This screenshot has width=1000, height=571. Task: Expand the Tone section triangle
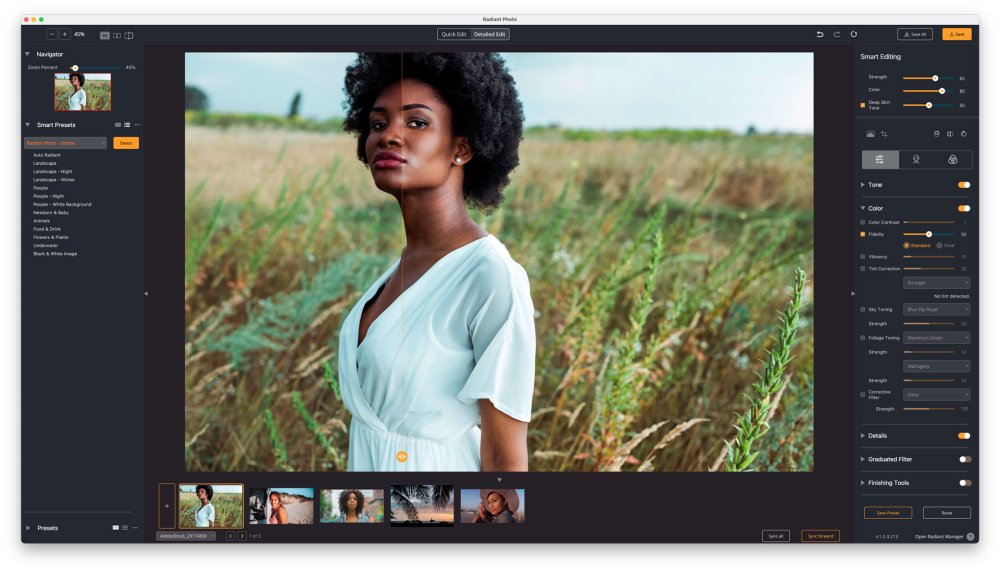point(863,185)
